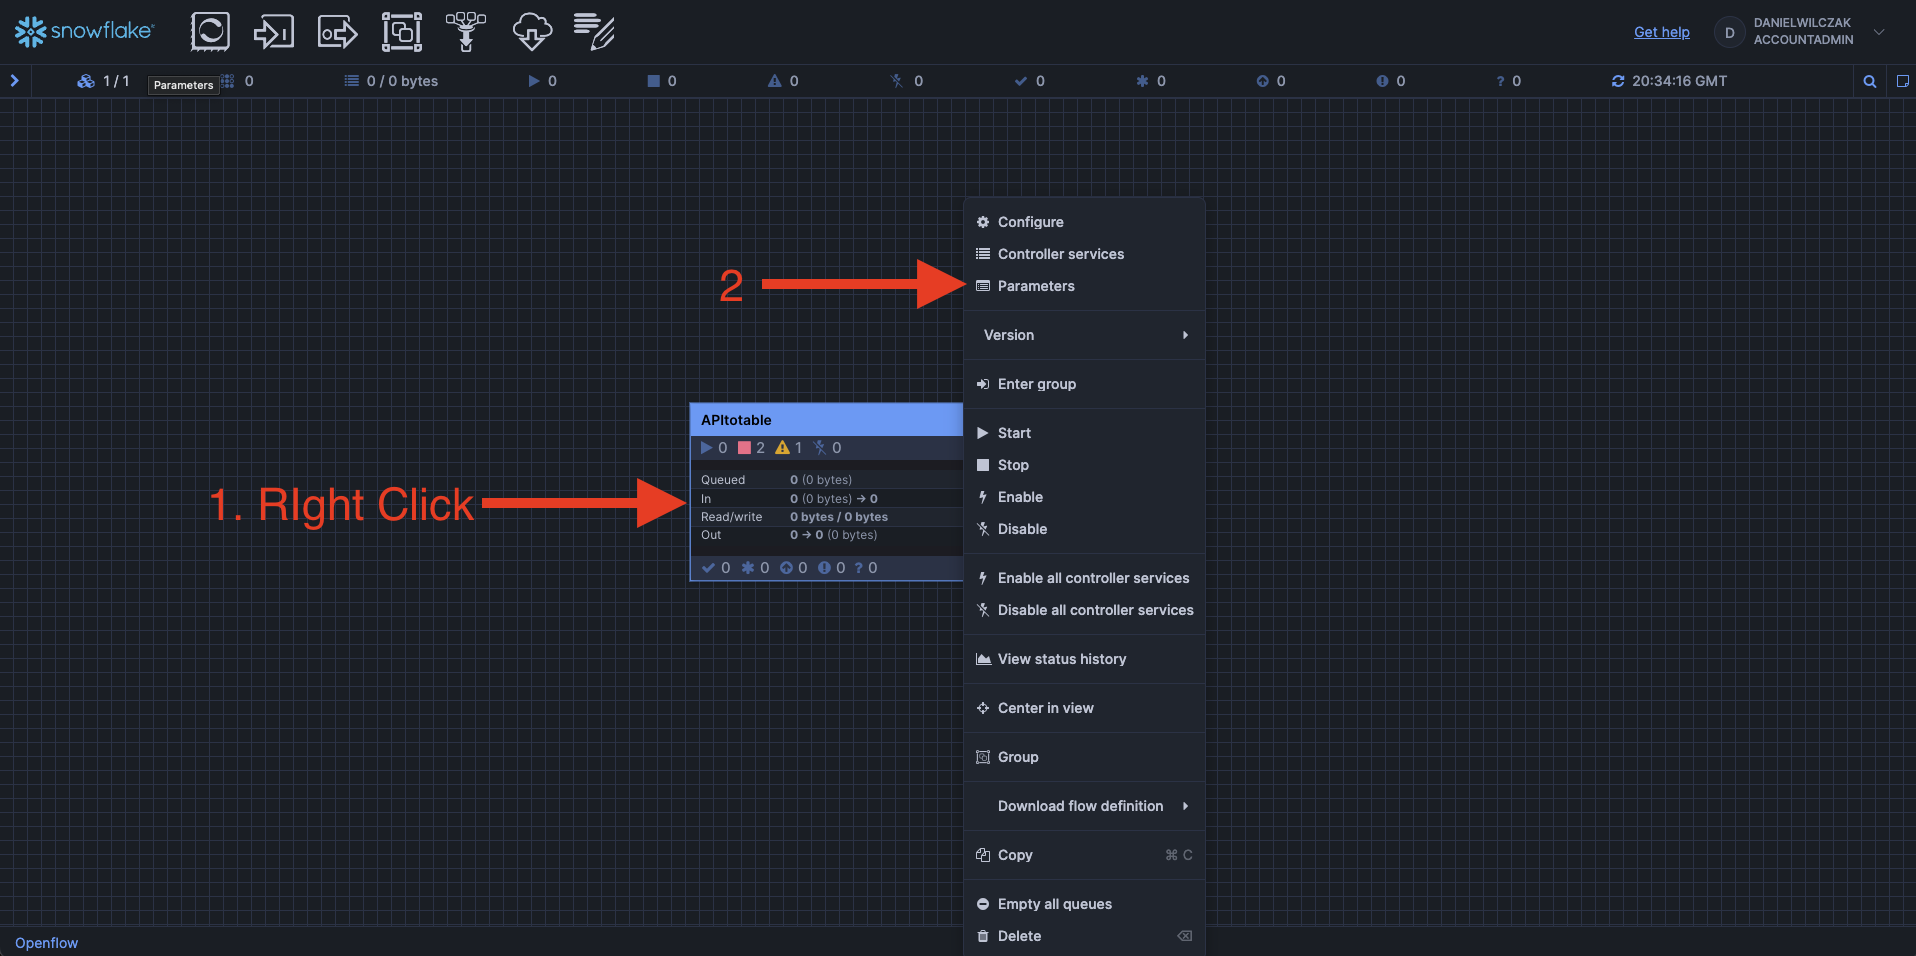Image resolution: width=1916 pixels, height=956 pixels.
Task: Select the Funnel toolbar icon
Action: (465, 32)
